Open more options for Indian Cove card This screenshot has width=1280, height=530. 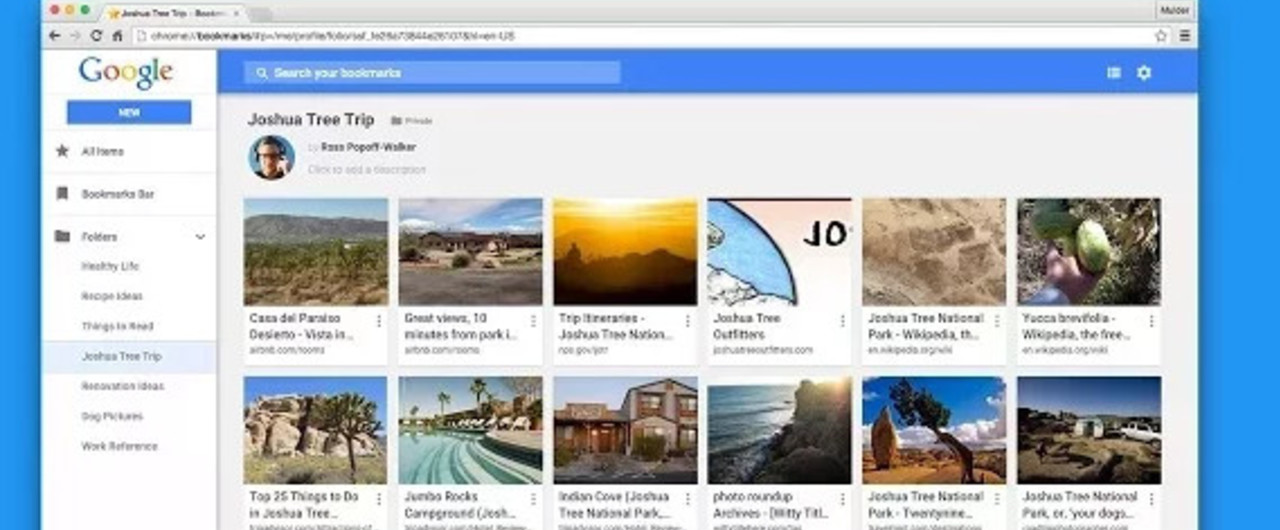pyautogui.click(x=687, y=499)
